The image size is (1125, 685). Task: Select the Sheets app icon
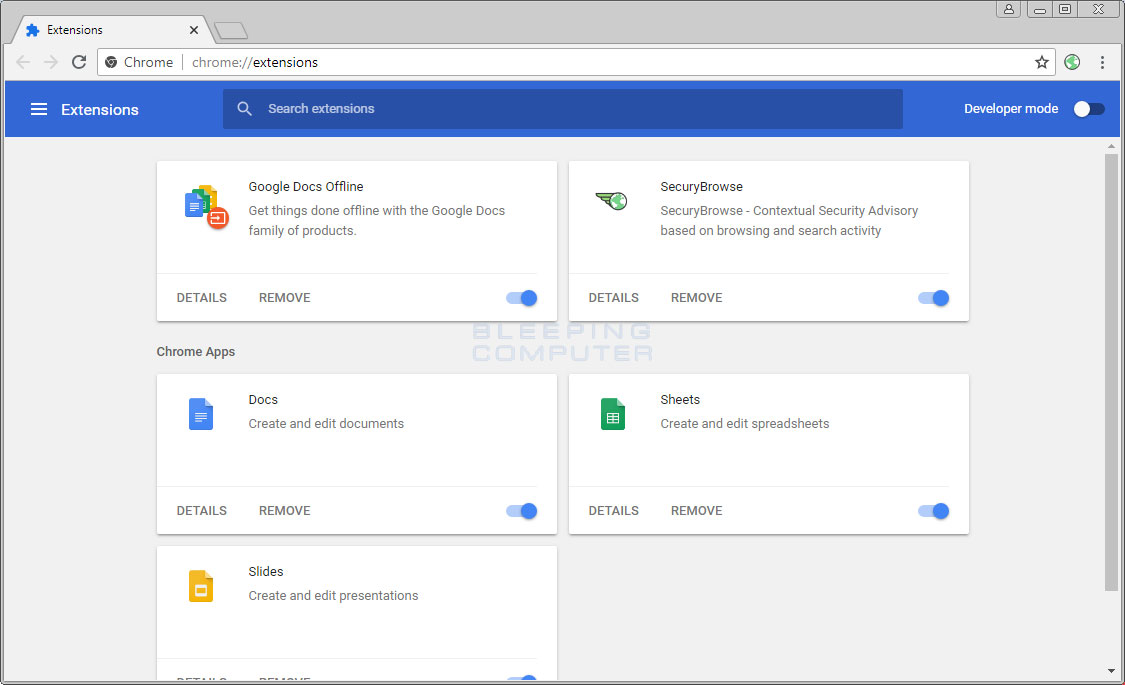click(613, 413)
